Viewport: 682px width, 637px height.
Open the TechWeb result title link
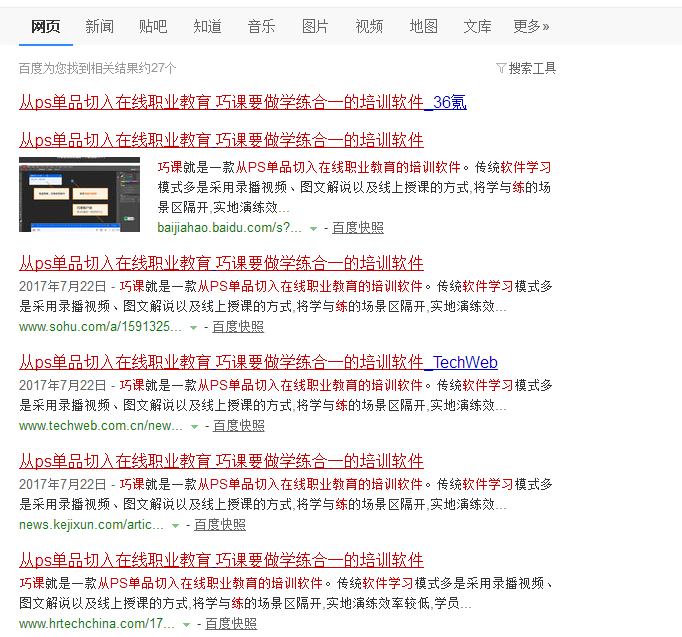pyautogui.click(x=258, y=363)
